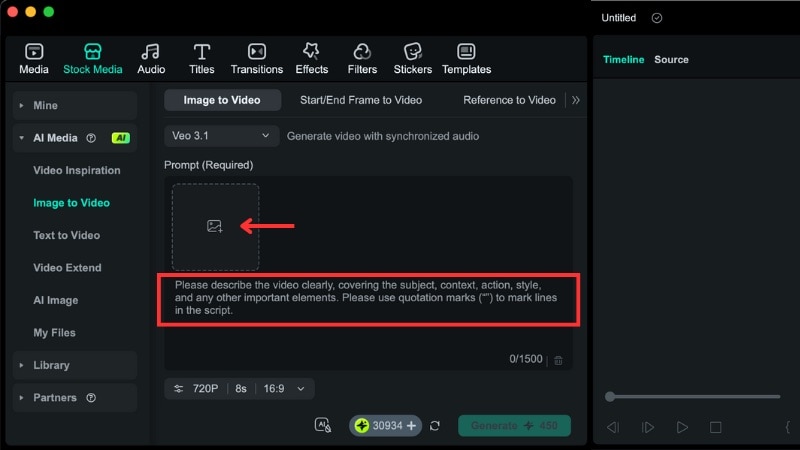Open AI Image in sidebar

(56, 300)
